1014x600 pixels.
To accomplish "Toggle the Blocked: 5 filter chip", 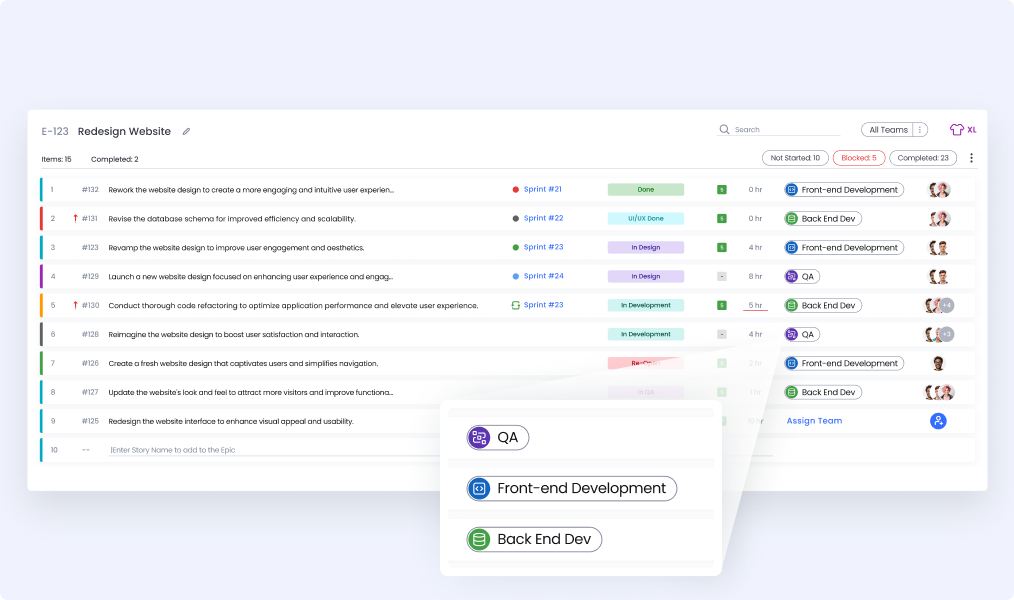I will pos(858,158).
